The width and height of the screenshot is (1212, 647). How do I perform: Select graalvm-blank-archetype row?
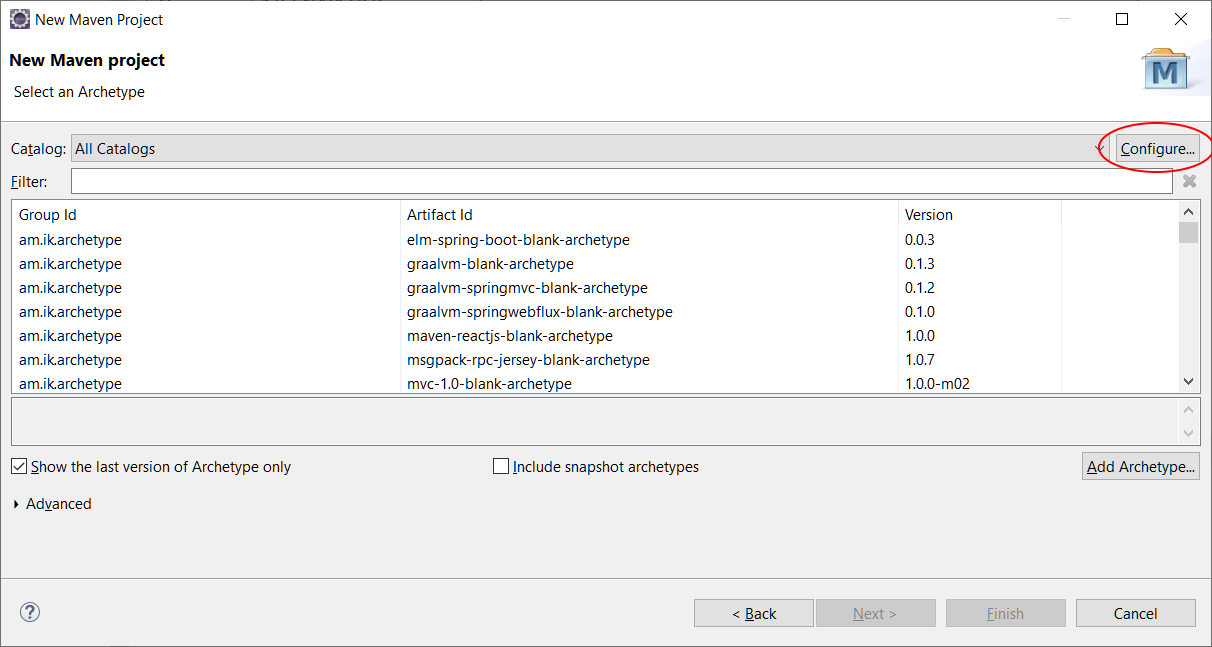point(595,264)
